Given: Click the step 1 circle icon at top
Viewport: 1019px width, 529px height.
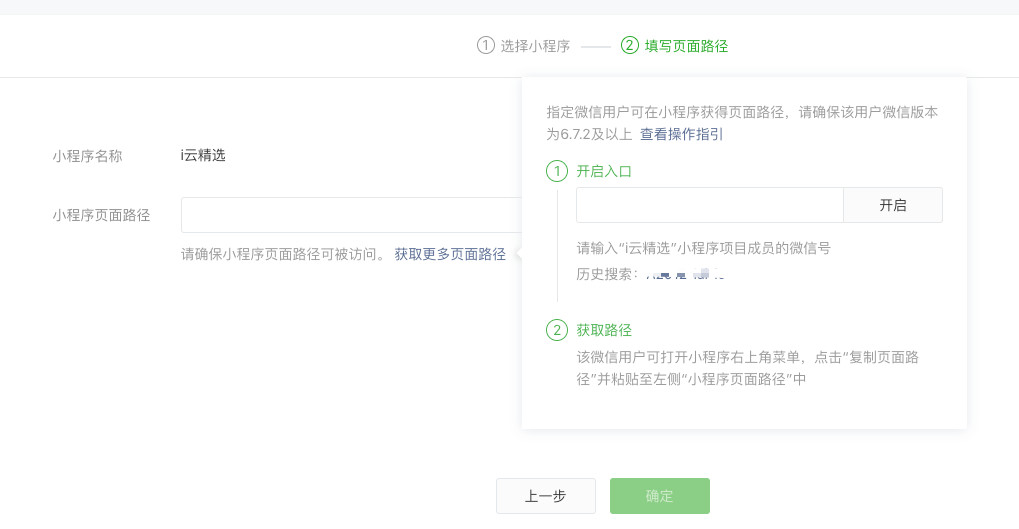Looking at the screenshot, I should coord(485,45).
